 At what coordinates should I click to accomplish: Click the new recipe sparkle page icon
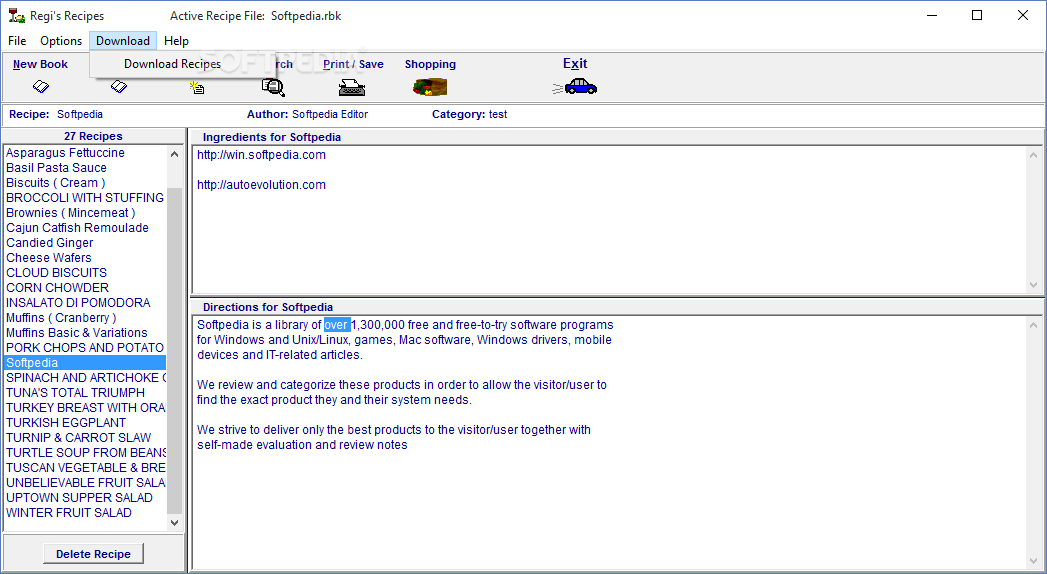click(197, 87)
